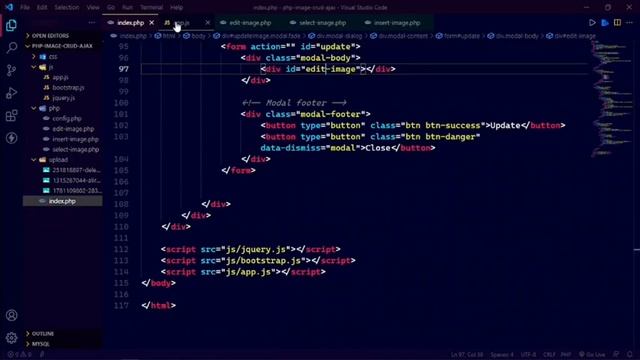Open the uploaded image starting with 251818807
This screenshot has width=640, height=360.
point(62,170)
